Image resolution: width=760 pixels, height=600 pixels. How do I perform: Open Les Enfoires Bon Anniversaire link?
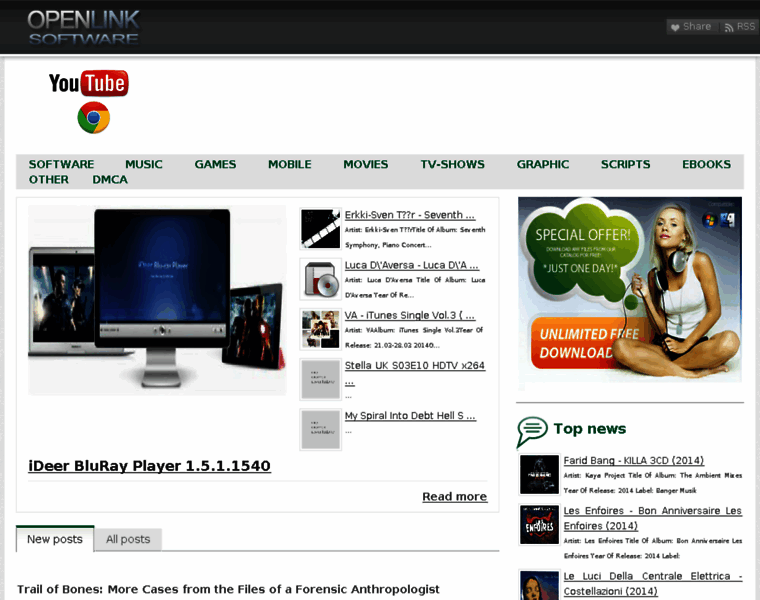pos(652,519)
